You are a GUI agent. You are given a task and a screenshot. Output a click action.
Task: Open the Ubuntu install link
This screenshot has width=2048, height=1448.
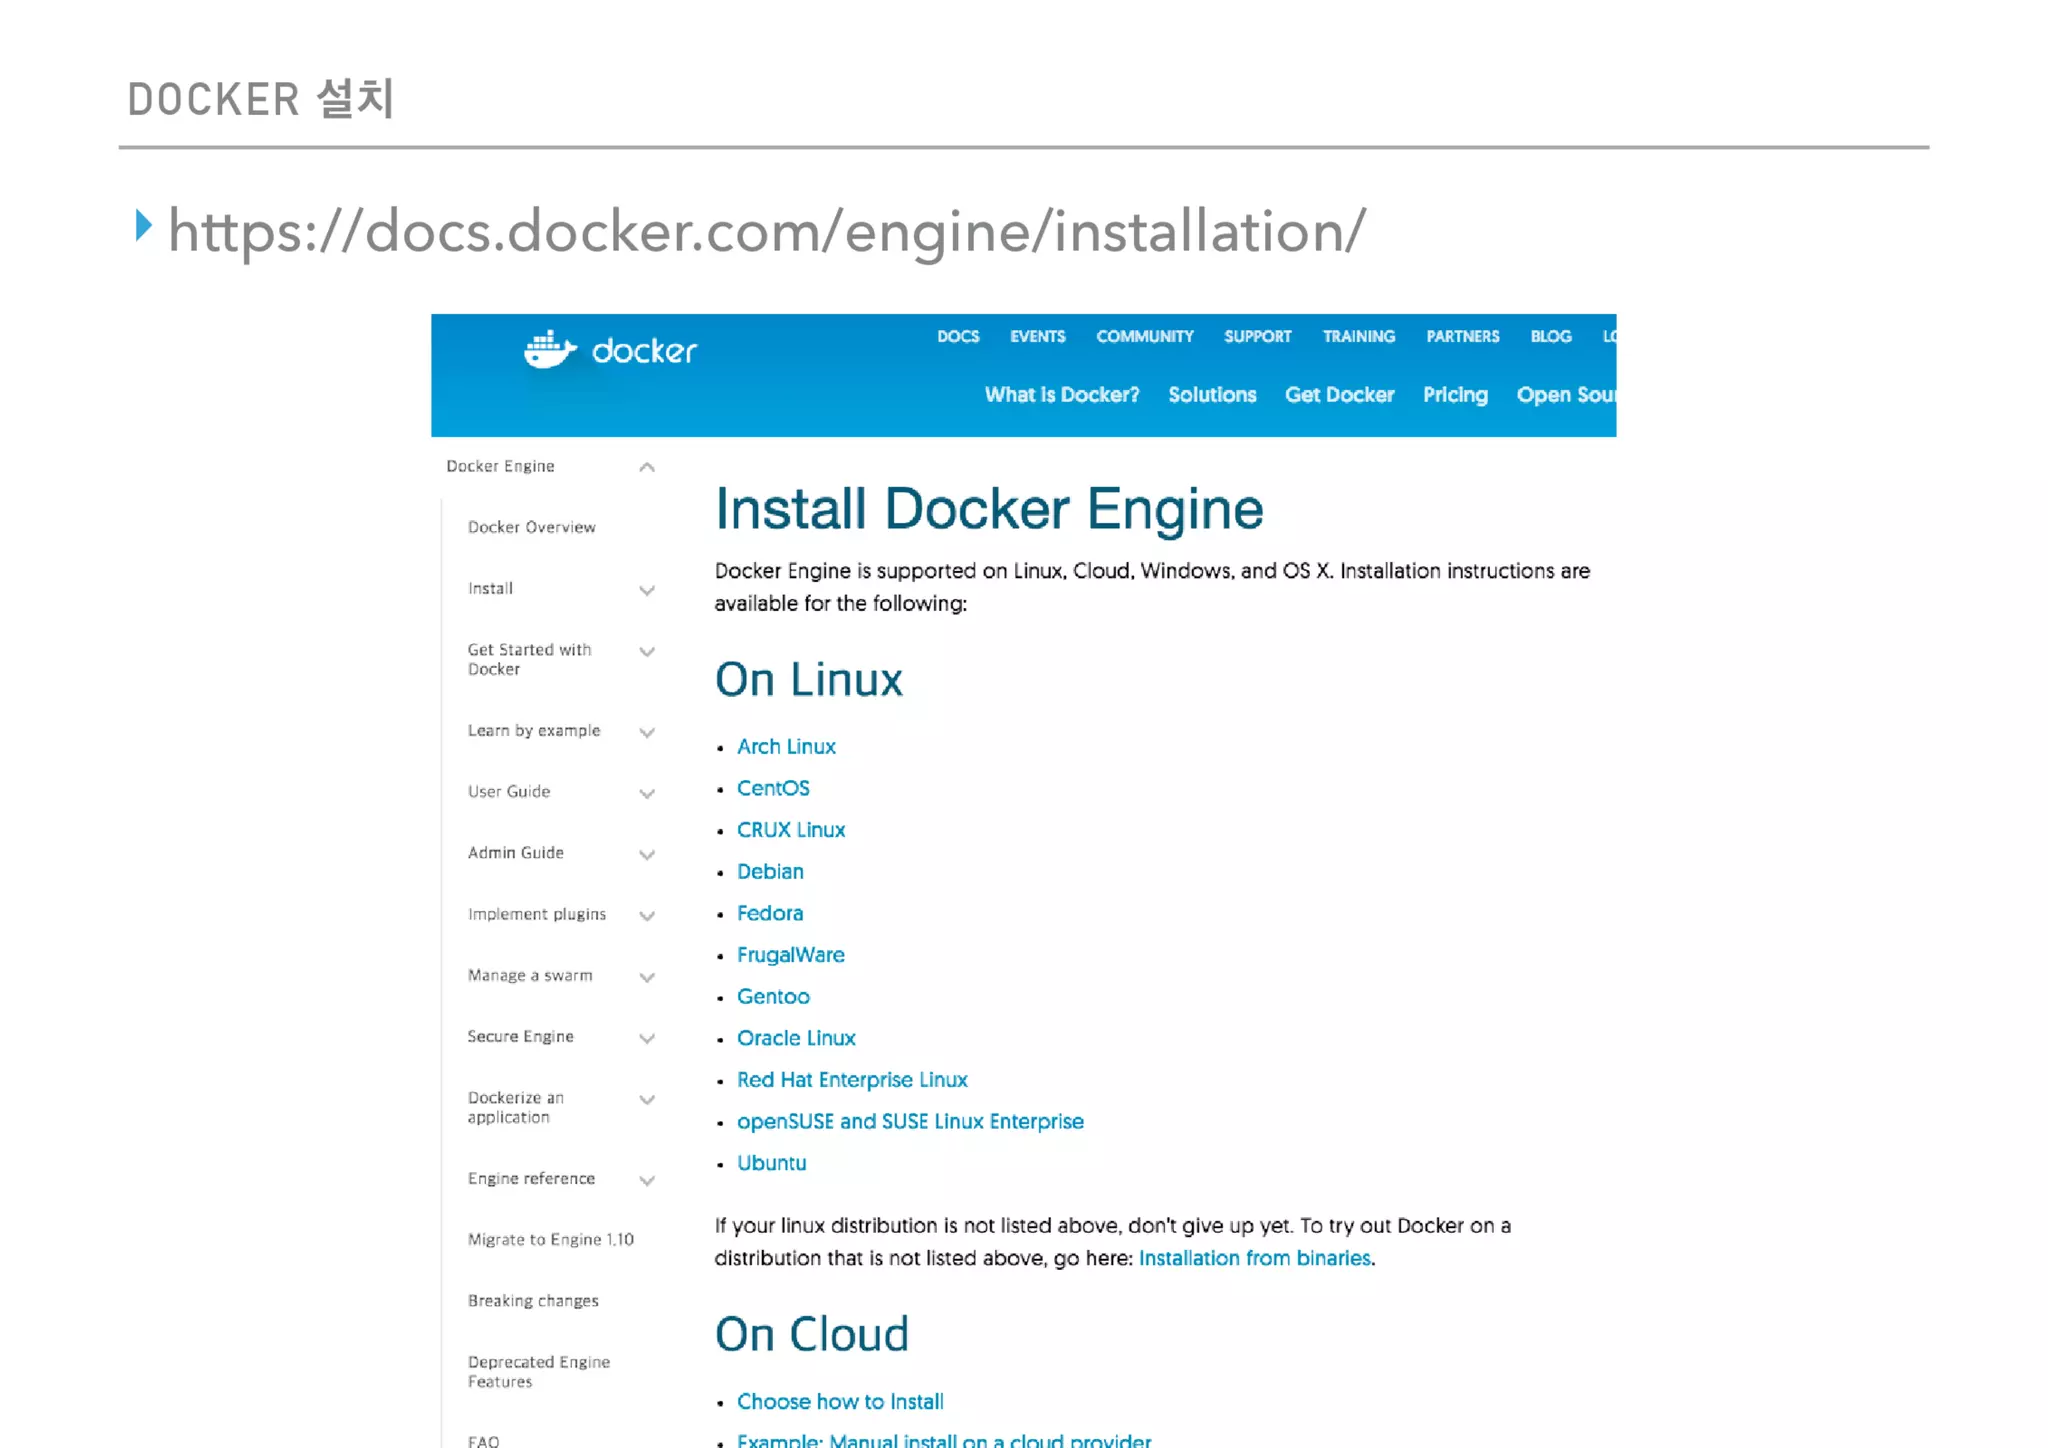(x=771, y=1164)
